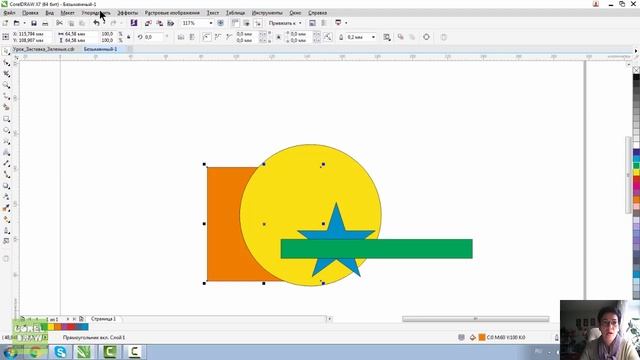Click the Save diskette icon
This screenshot has height=360, width=640.
[34, 23]
